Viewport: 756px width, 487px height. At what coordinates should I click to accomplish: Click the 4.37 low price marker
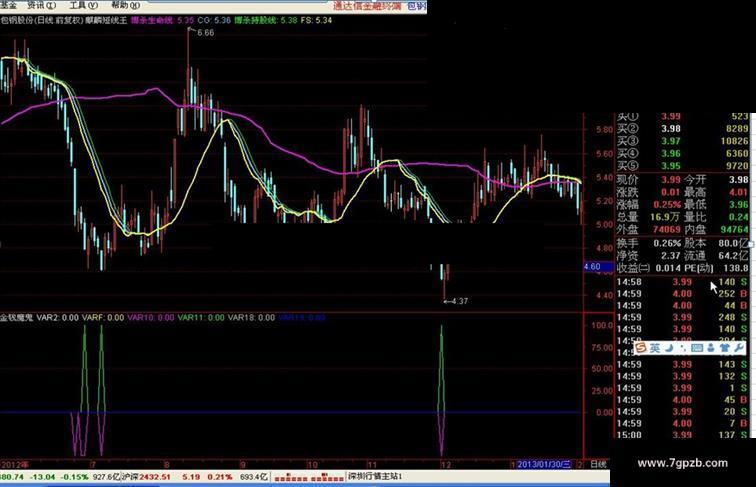click(x=459, y=301)
